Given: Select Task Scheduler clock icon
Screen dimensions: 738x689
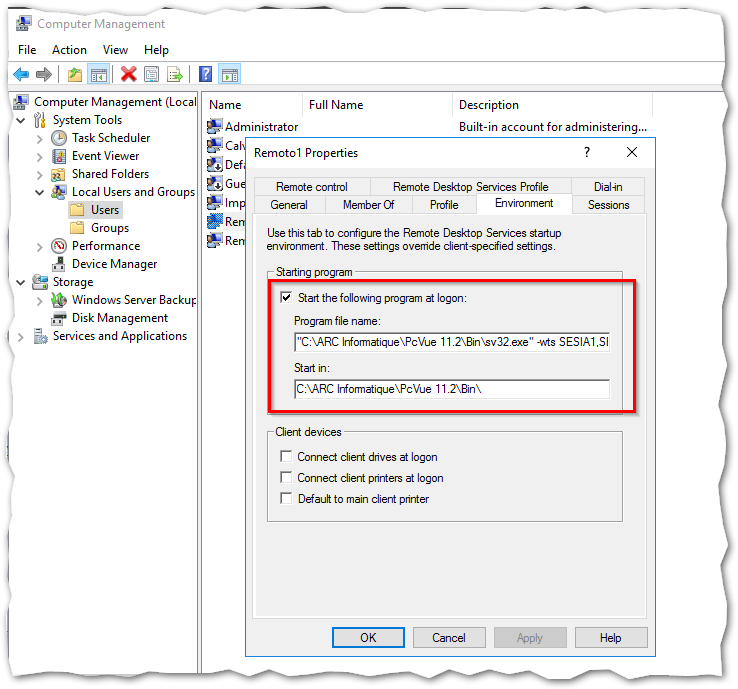Looking at the screenshot, I should pos(59,138).
